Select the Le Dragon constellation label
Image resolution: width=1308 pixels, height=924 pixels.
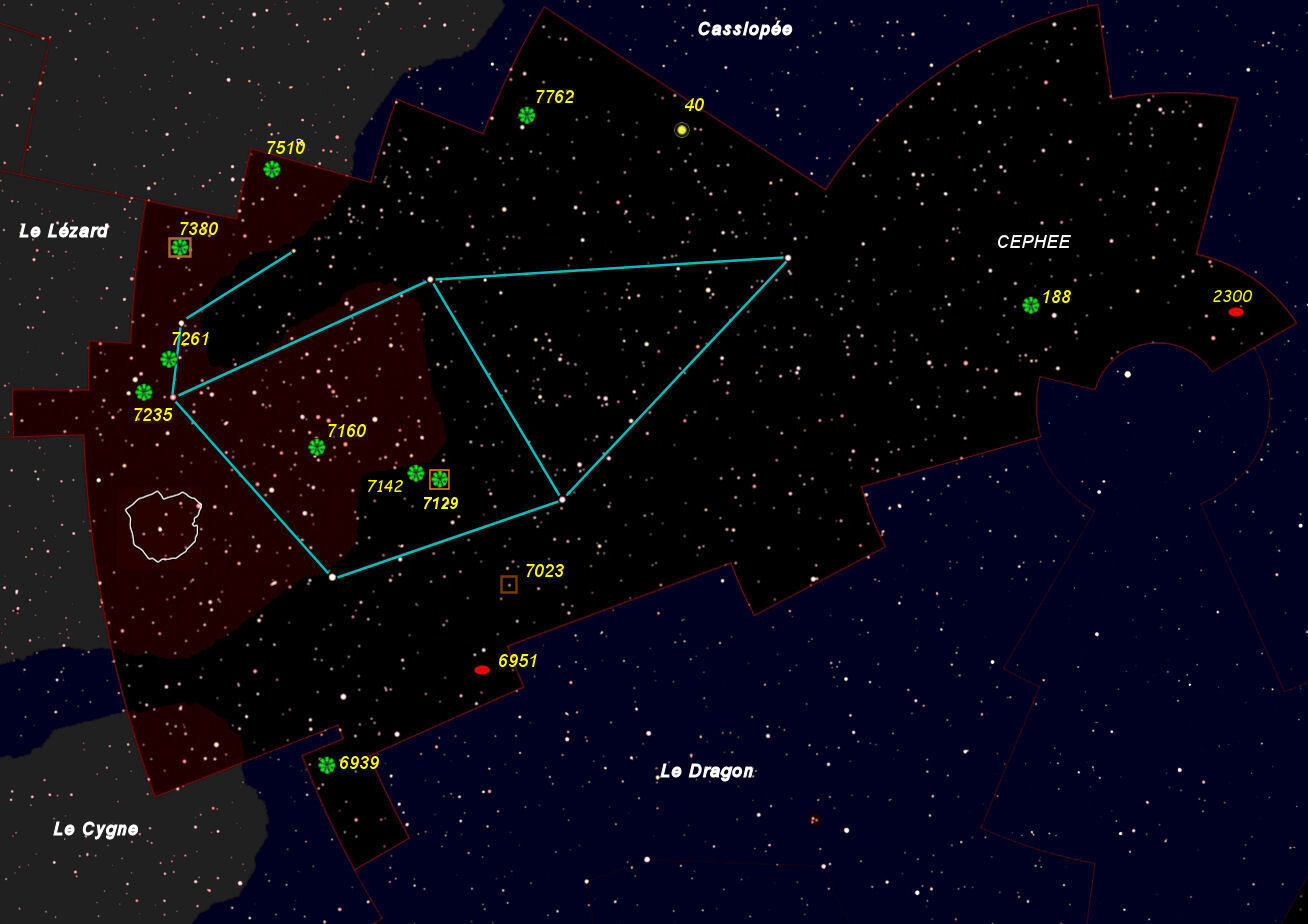click(x=706, y=771)
